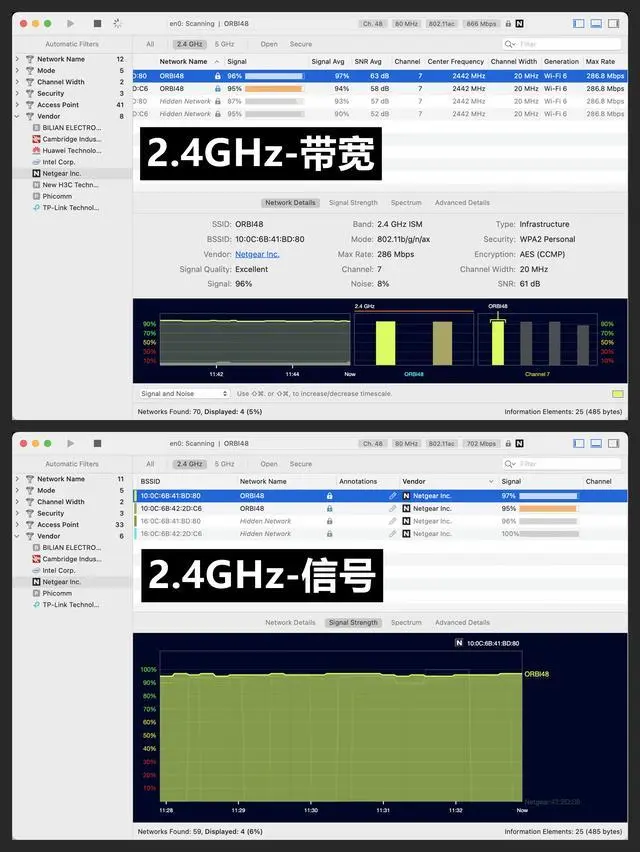Click lock icon in 10:0C:6B:42:2D:C6 row, bottom window
This screenshot has width=640, height=852.
[329, 509]
